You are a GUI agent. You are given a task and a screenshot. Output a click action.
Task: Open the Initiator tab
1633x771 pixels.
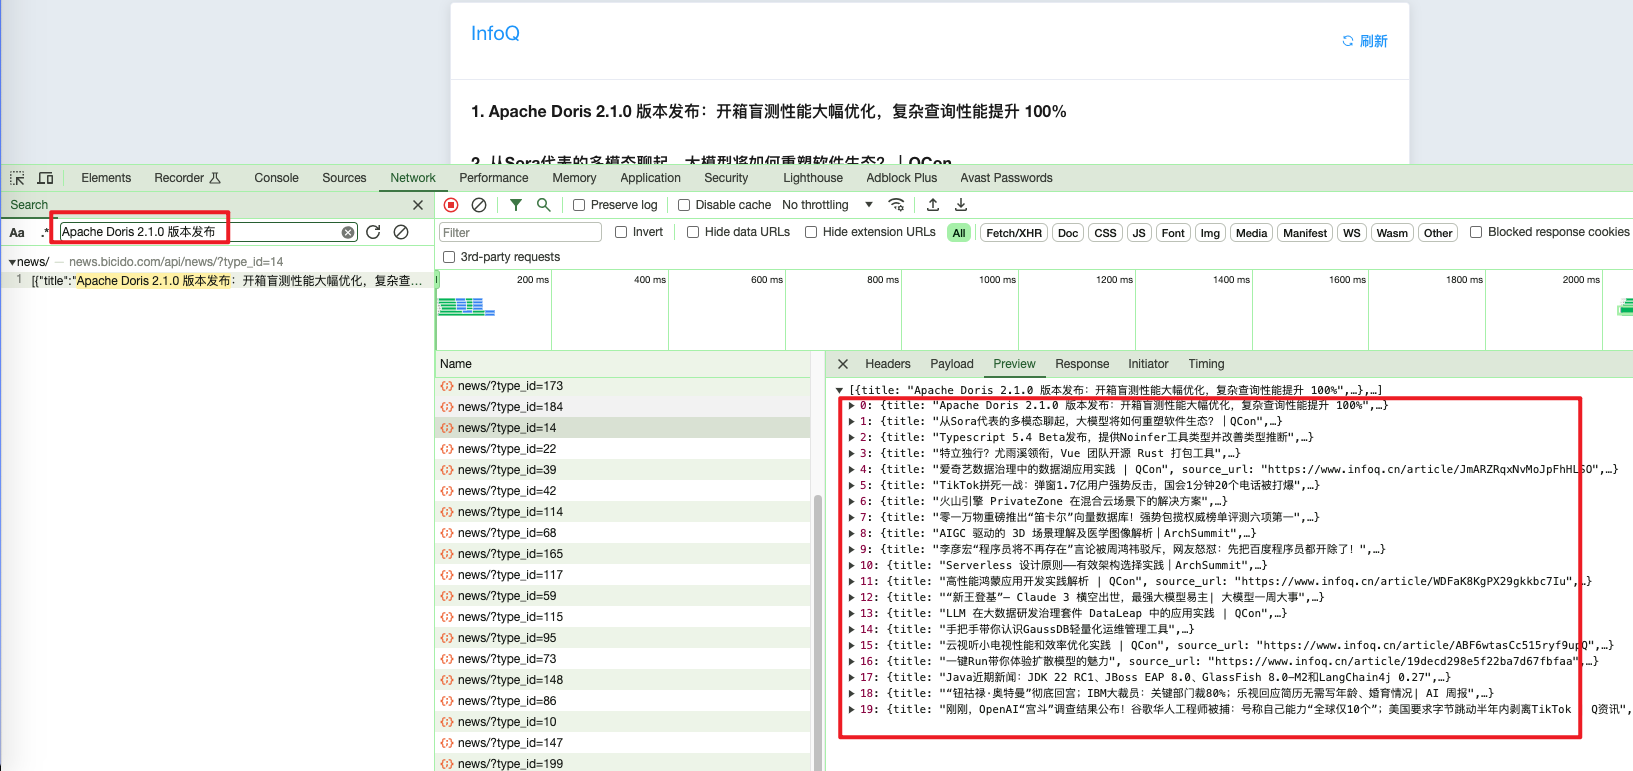(1148, 364)
